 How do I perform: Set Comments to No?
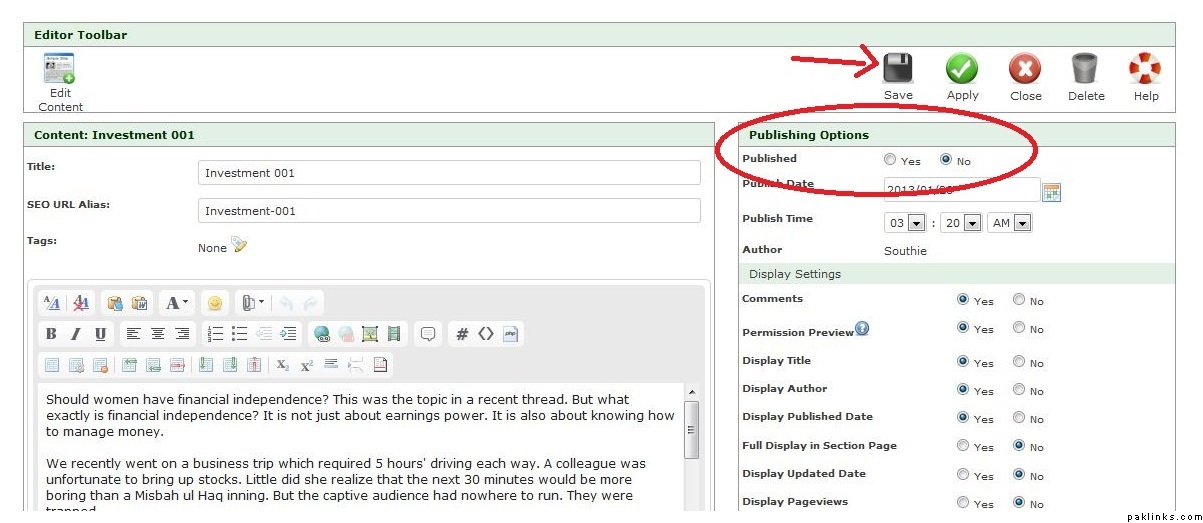click(x=1018, y=299)
